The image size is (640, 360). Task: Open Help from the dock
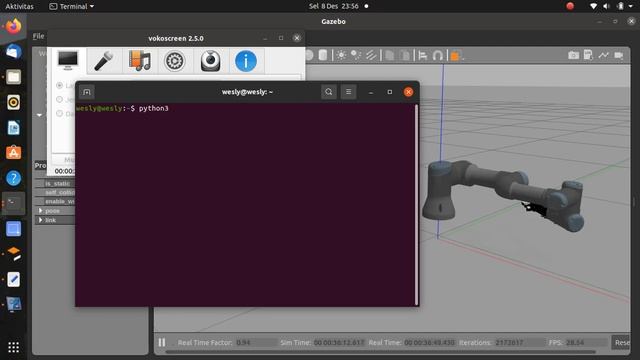click(x=13, y=178)
